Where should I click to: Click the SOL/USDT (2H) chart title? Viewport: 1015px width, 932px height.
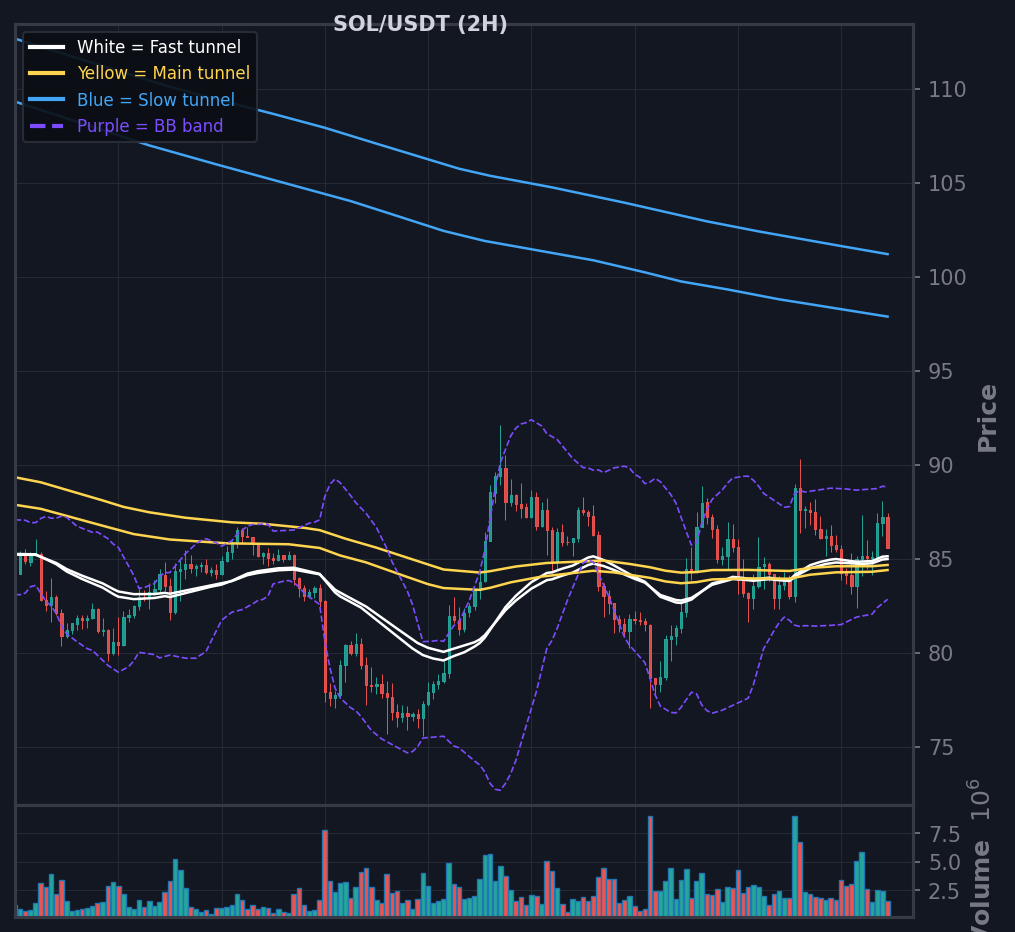click(420, 24)
